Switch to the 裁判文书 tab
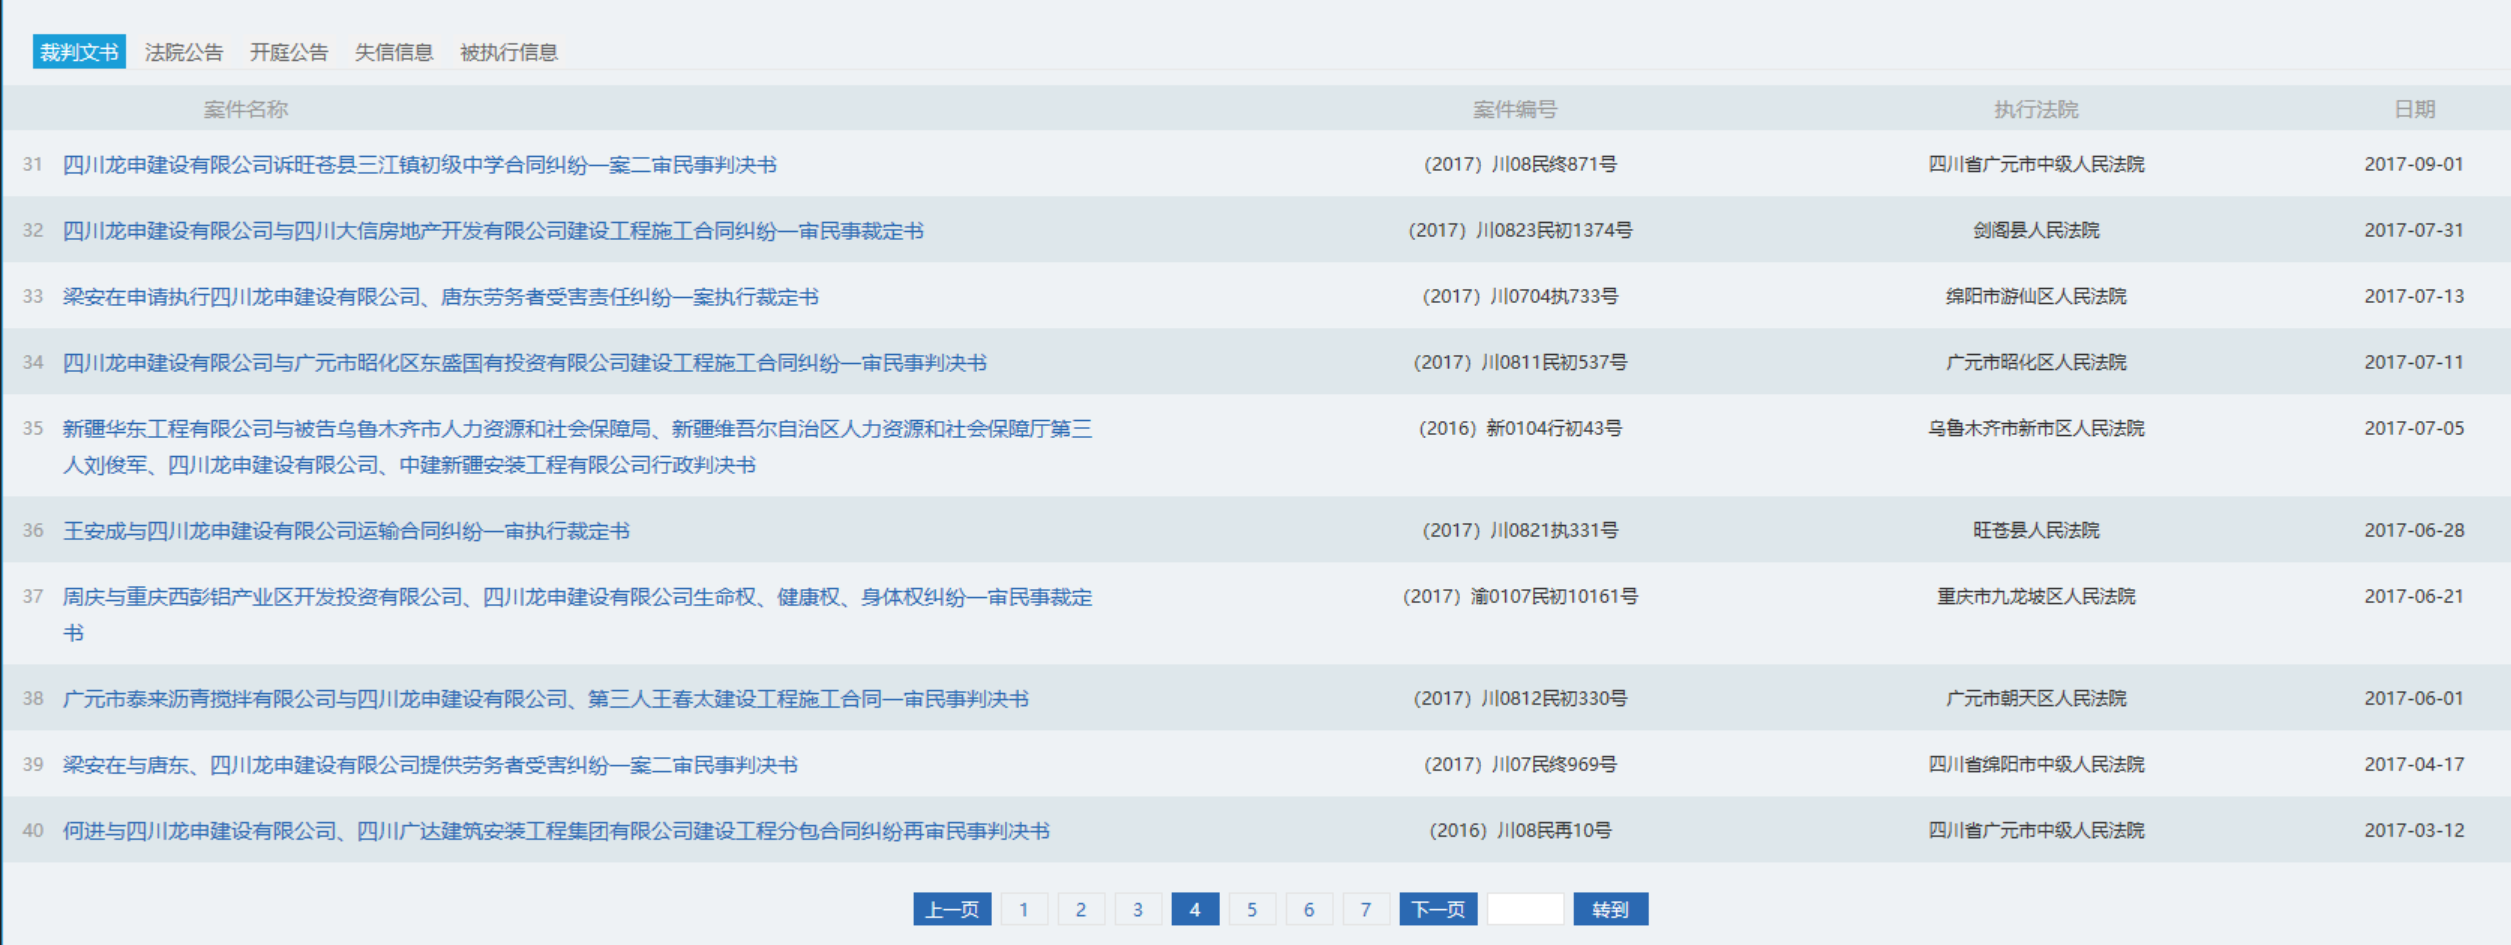 [79, 52]
